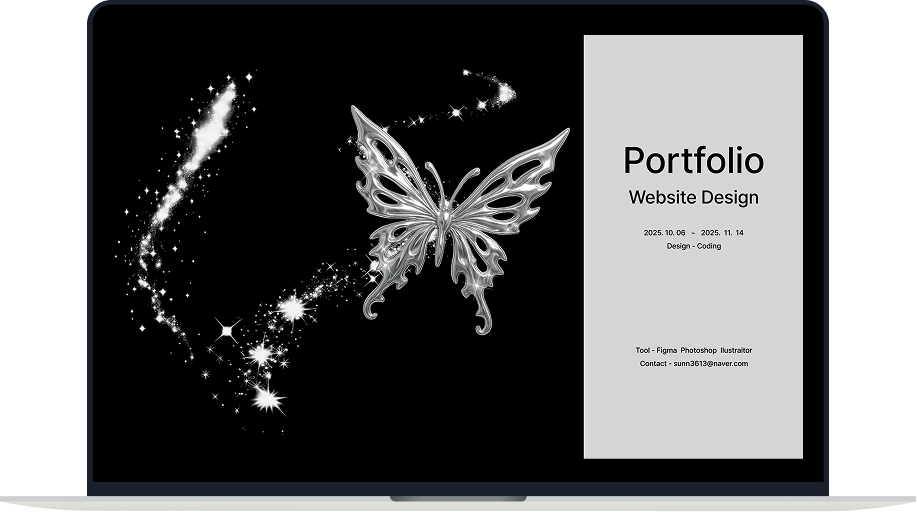917x512 pixels.
Task: Click the empty area of the gray panel
Action: pos(693,420)
